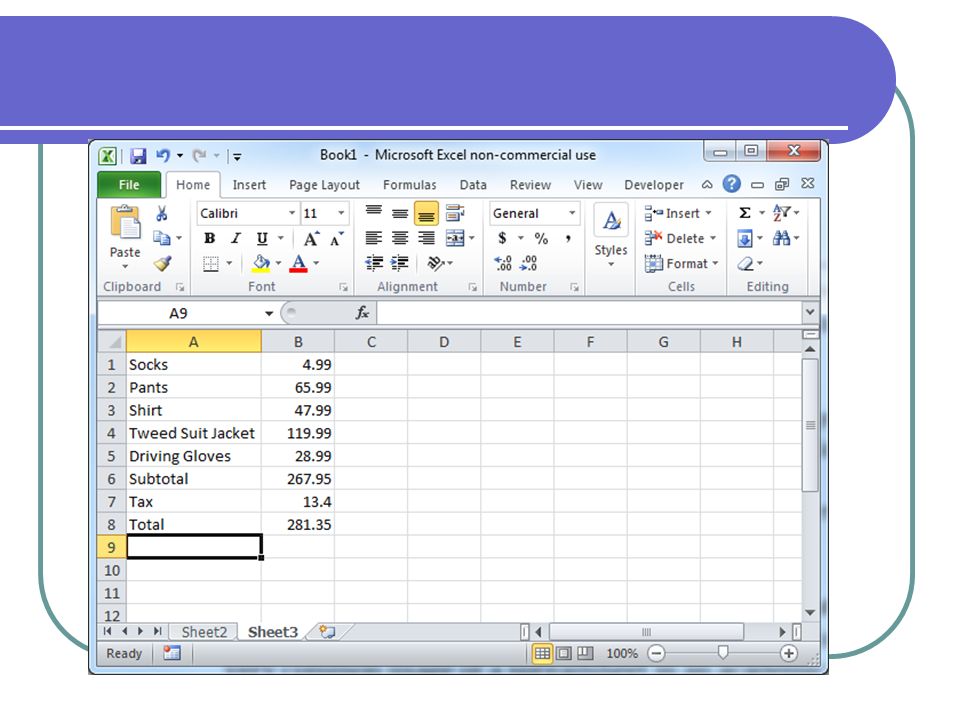Open the Merge & Center dropdown

(471, 238)
